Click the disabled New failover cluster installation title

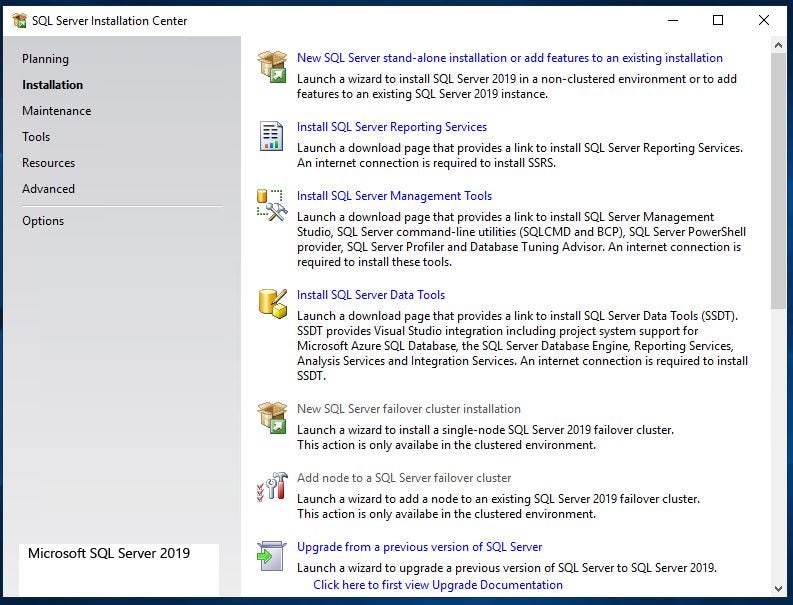pyautogui.click(x=409, y=409)
